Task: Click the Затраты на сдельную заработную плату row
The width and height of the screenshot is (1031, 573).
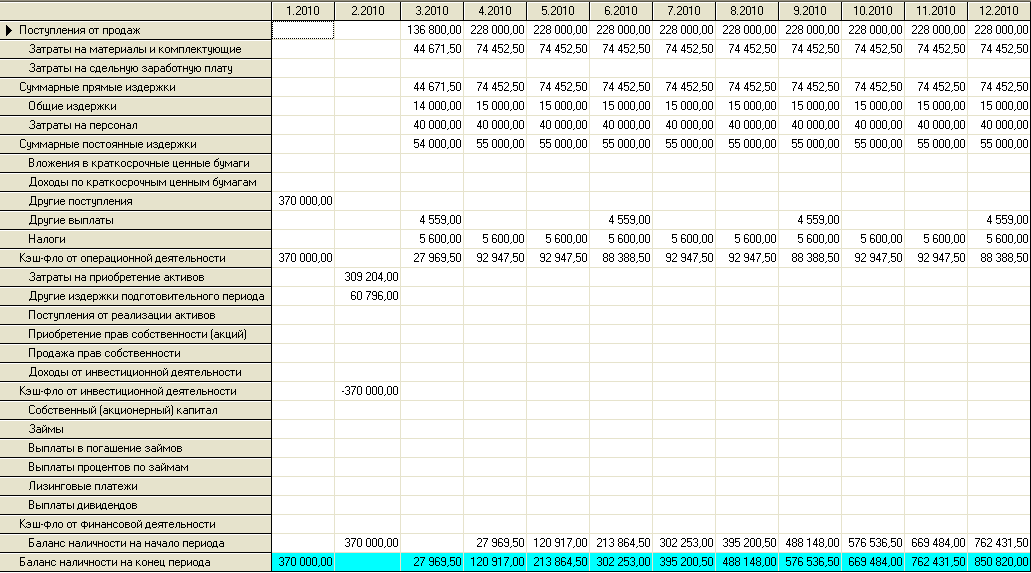Action: coord(135,68)
